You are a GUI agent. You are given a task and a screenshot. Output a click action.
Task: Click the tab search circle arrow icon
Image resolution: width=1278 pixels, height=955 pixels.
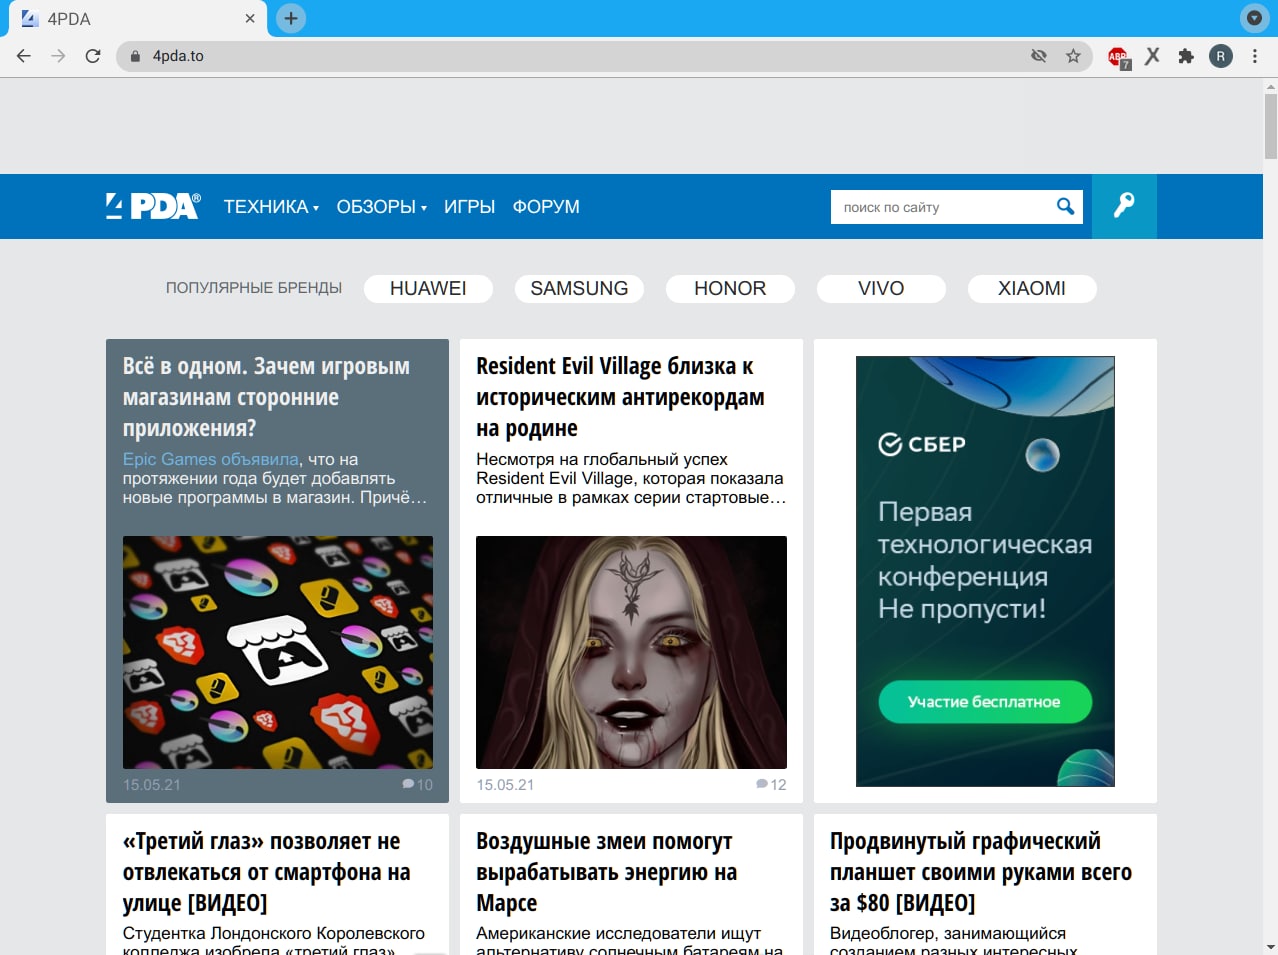click(x=1253, y=18)
